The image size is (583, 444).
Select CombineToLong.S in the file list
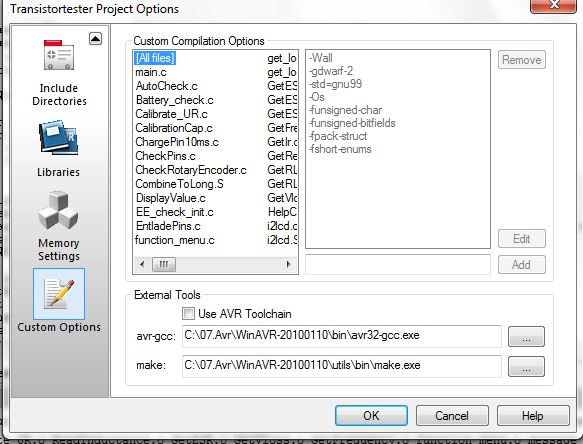[x=179, y=184]
